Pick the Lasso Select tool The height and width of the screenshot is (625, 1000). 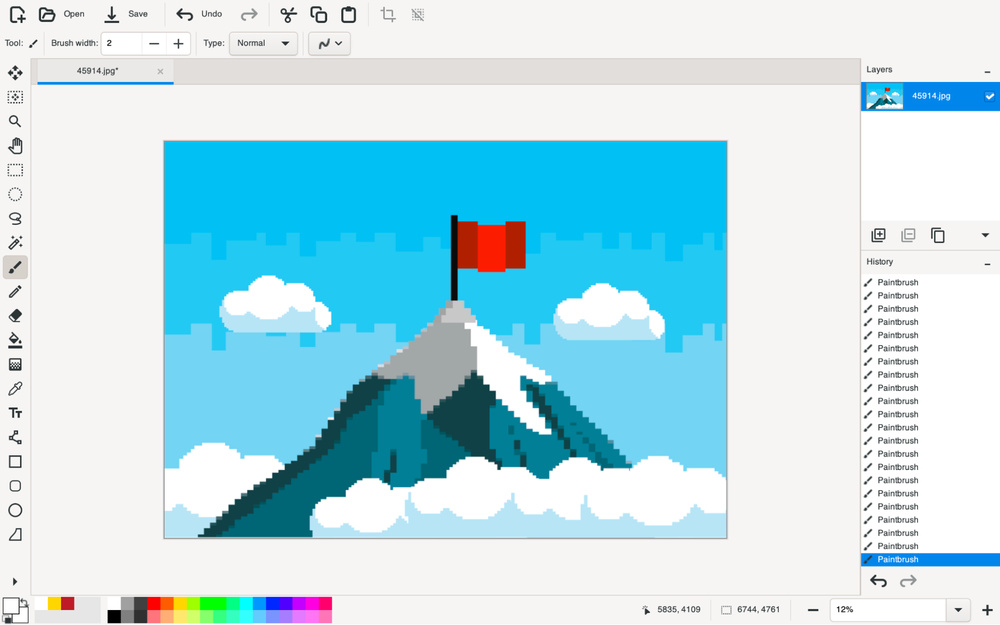(x=15, y=219)
